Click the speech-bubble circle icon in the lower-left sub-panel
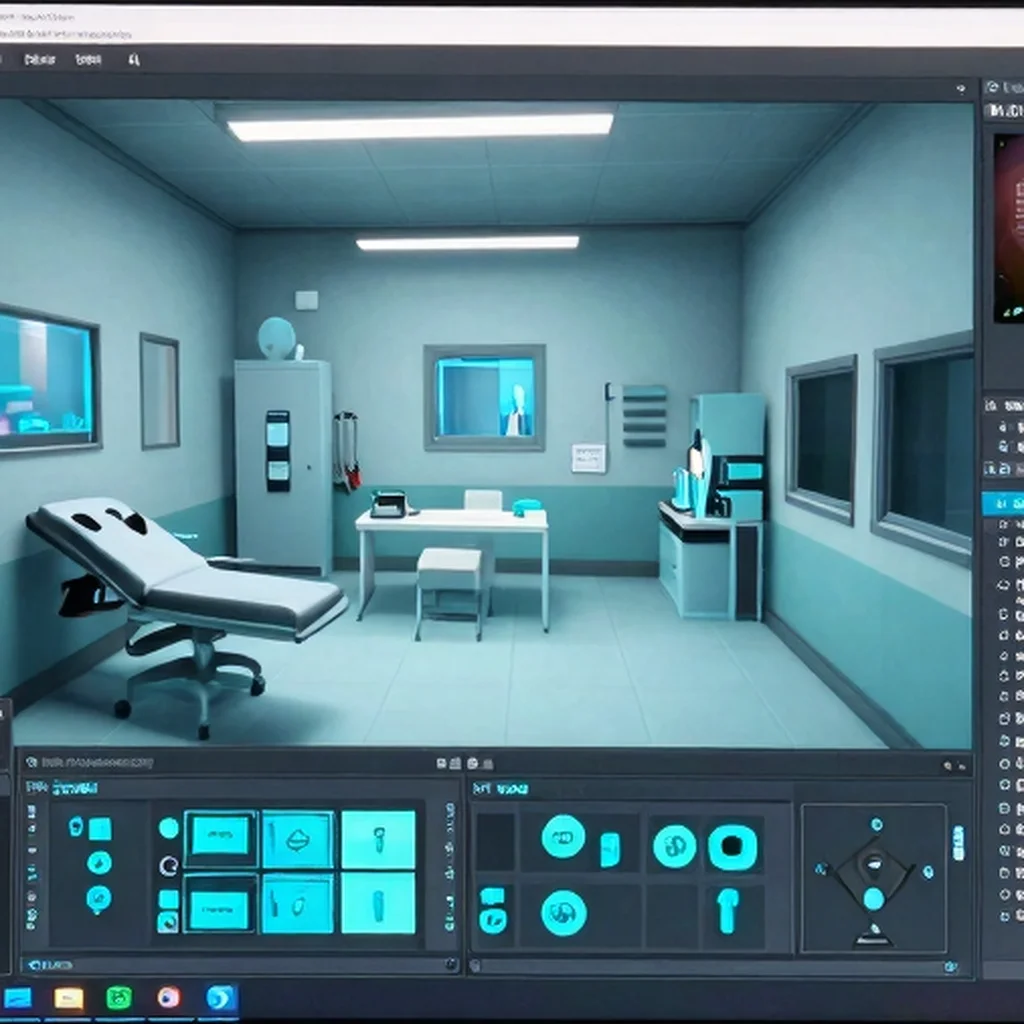 [99, 900]
